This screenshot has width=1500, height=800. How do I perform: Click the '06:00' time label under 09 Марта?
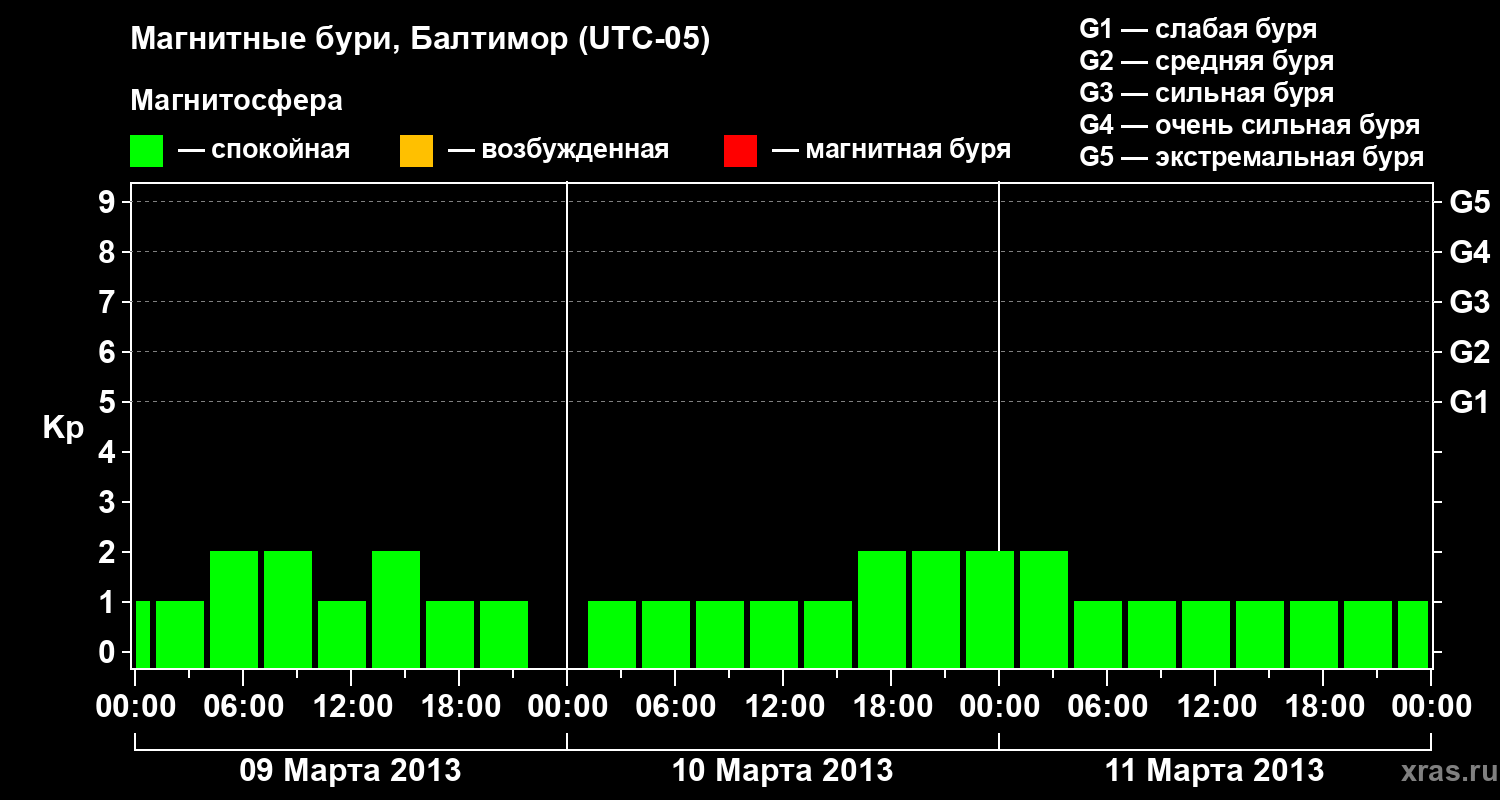pyautogui.click(x=243, y=707)
